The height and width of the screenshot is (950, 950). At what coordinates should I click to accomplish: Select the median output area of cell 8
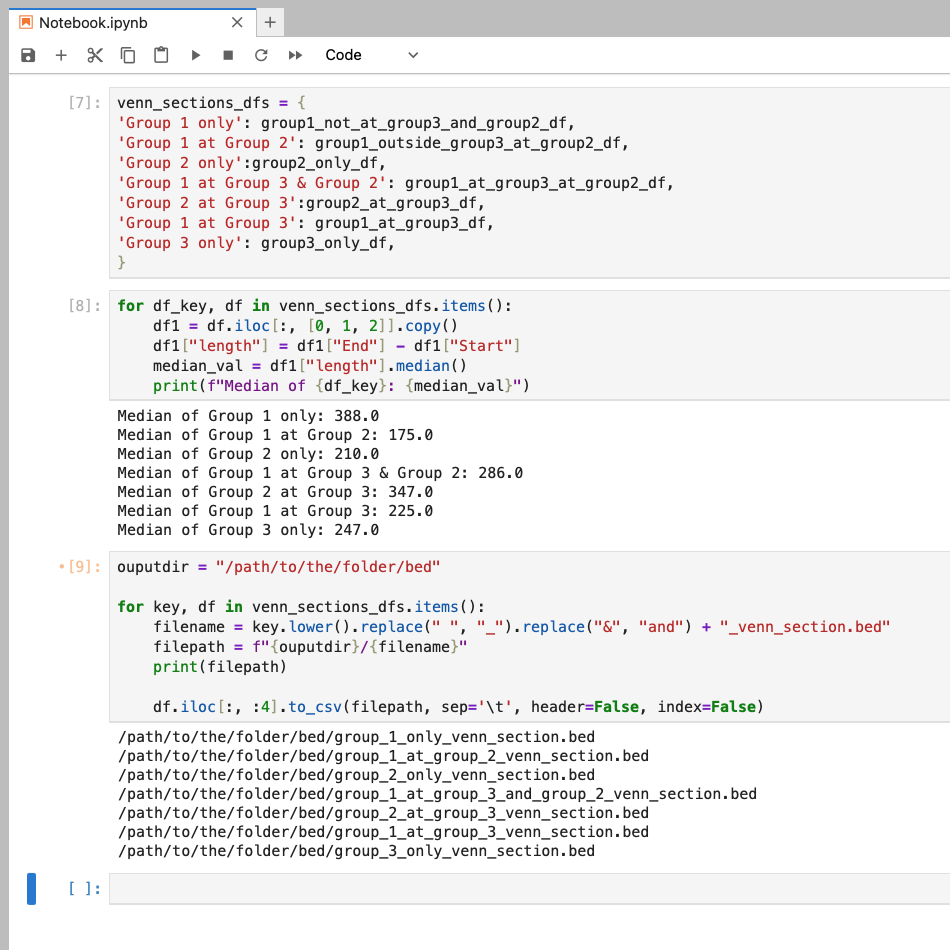pyautogui.click(x=300, y=470)
